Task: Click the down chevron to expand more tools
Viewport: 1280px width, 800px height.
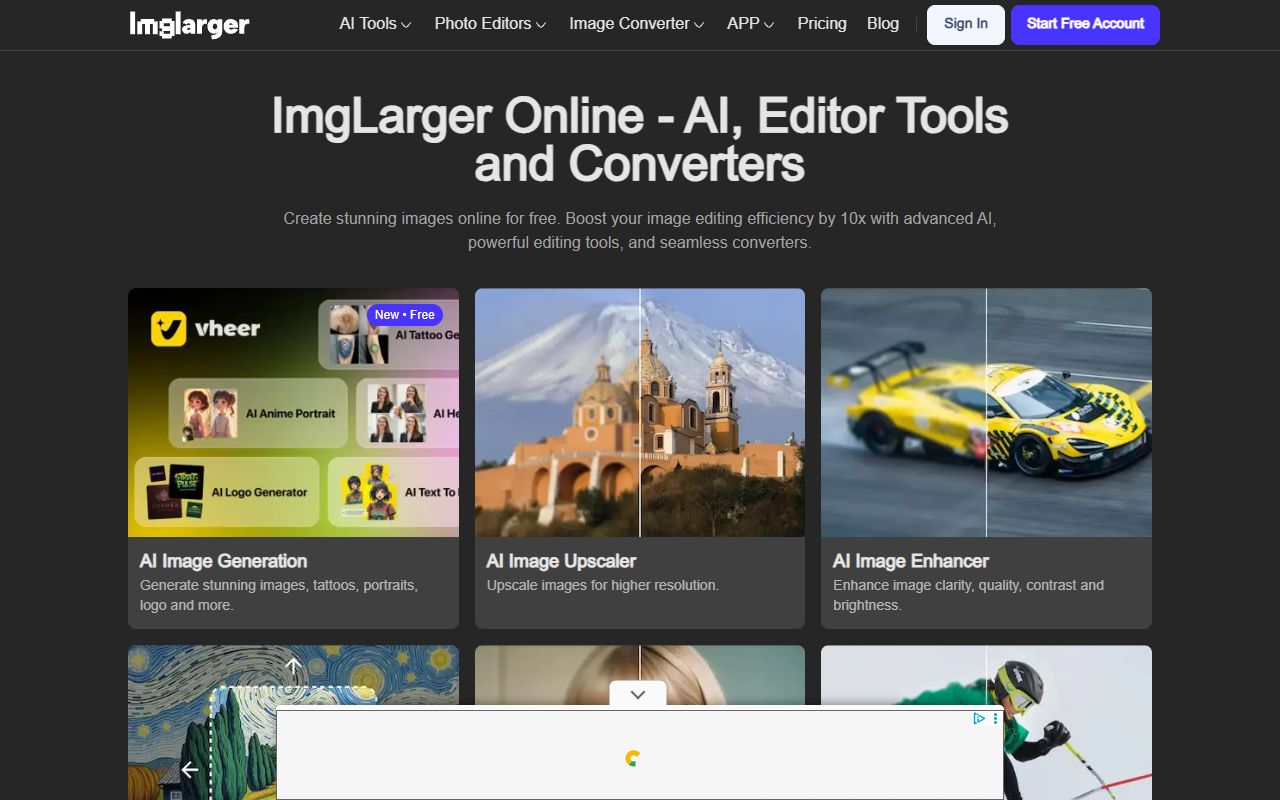Action: point(639,693)
